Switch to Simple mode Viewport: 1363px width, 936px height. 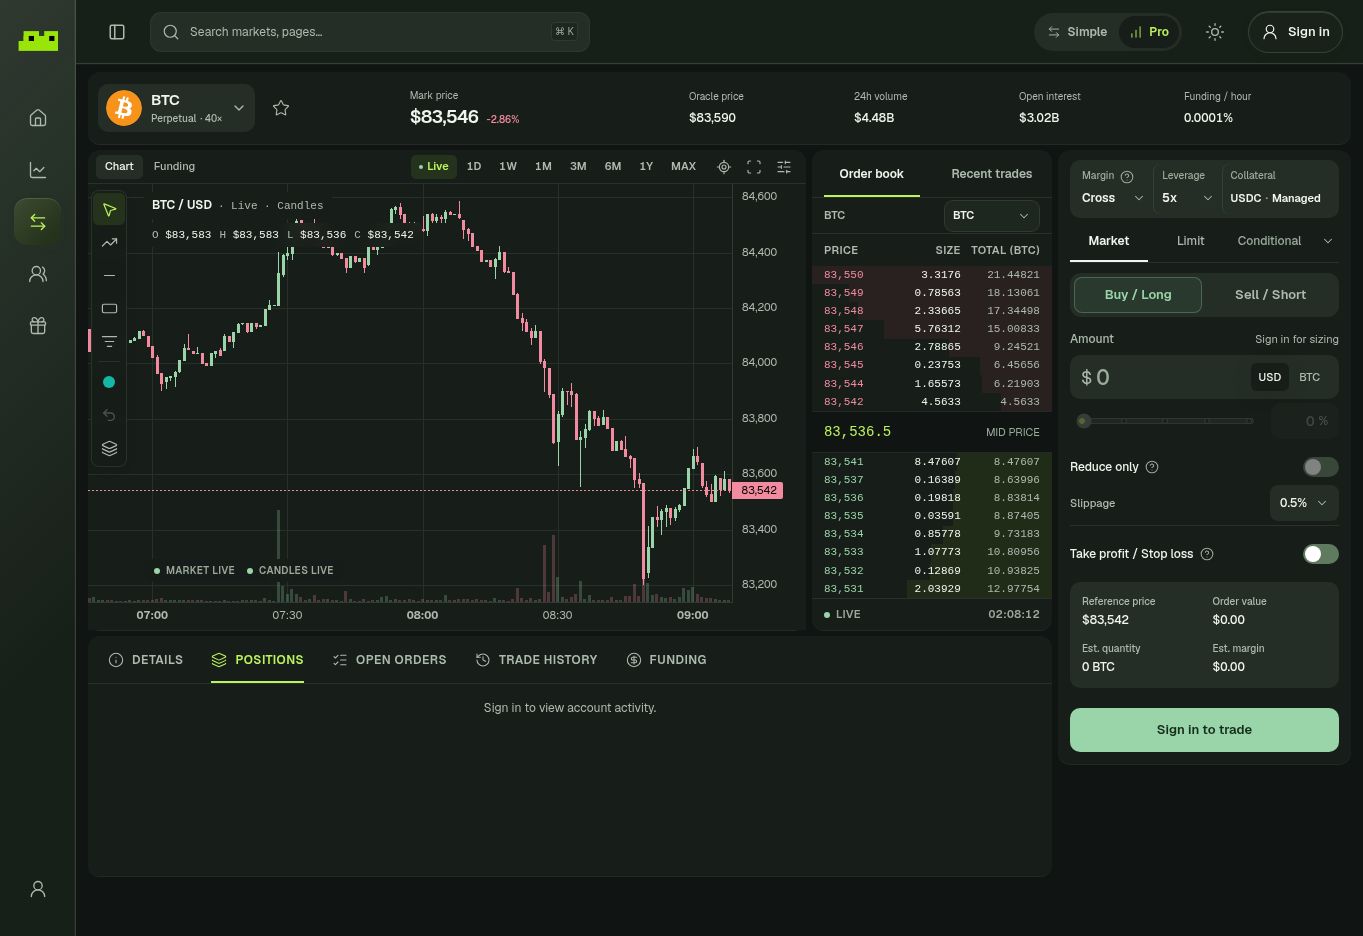point(1077,32)
